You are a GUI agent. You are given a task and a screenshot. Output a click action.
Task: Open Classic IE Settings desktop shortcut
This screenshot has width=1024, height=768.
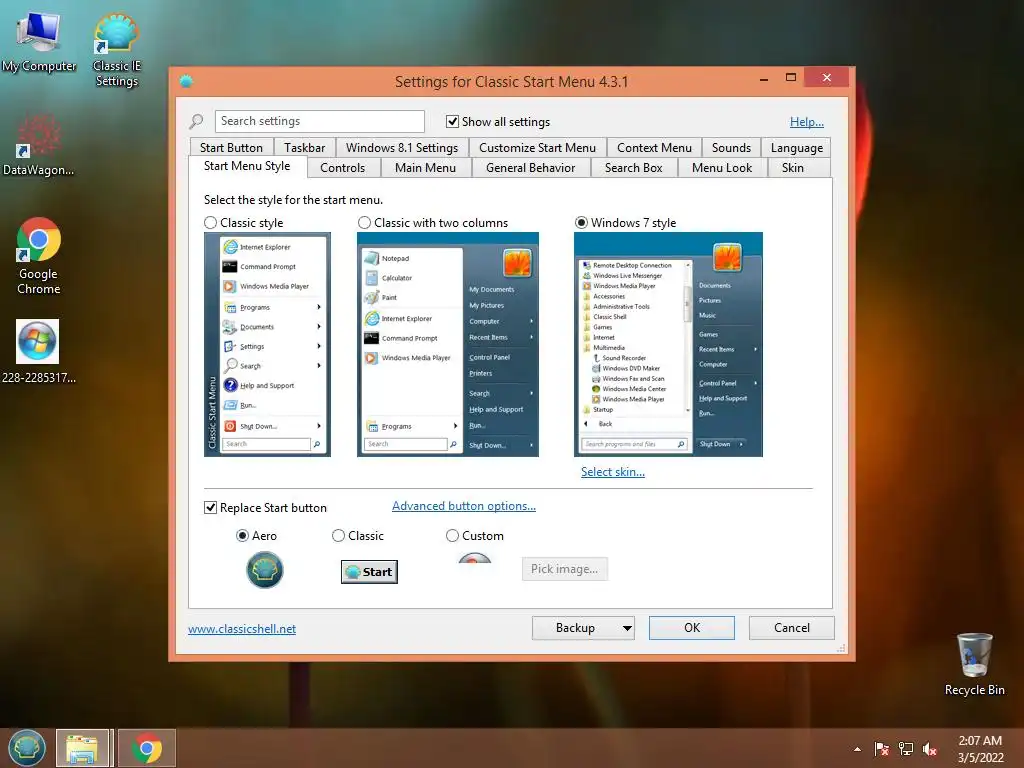(116, 50)
